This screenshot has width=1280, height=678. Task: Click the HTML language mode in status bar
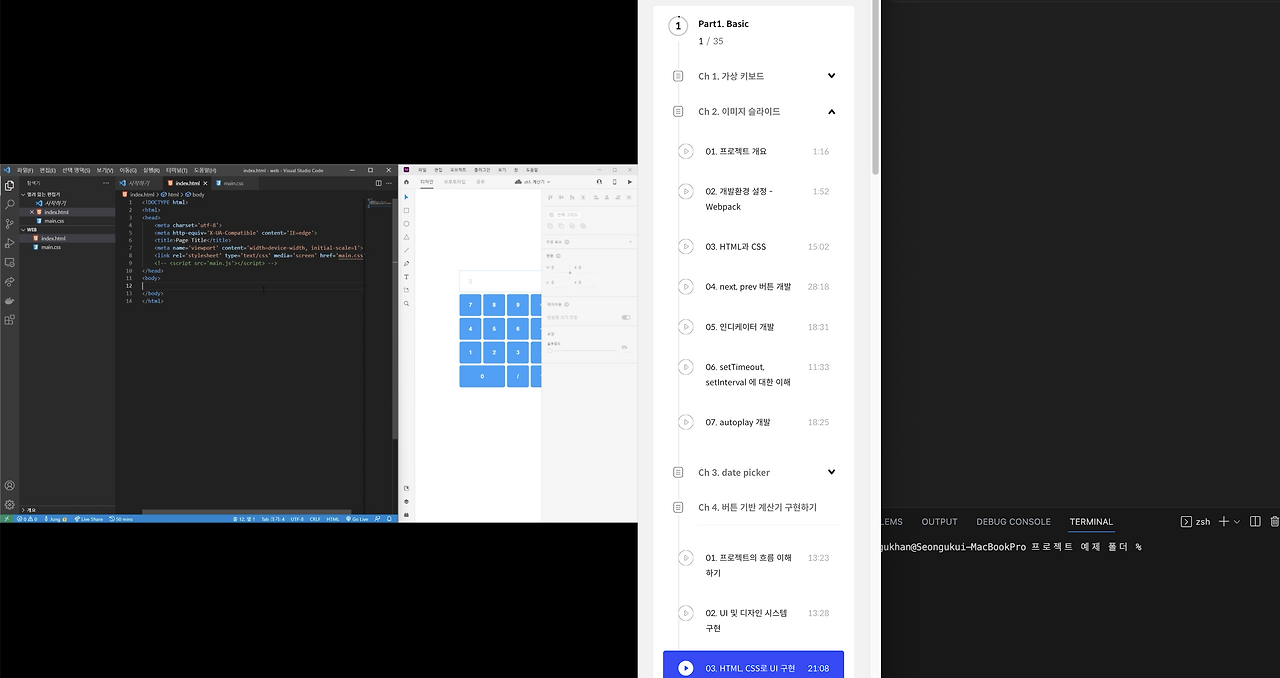click(x=333, y=519)
